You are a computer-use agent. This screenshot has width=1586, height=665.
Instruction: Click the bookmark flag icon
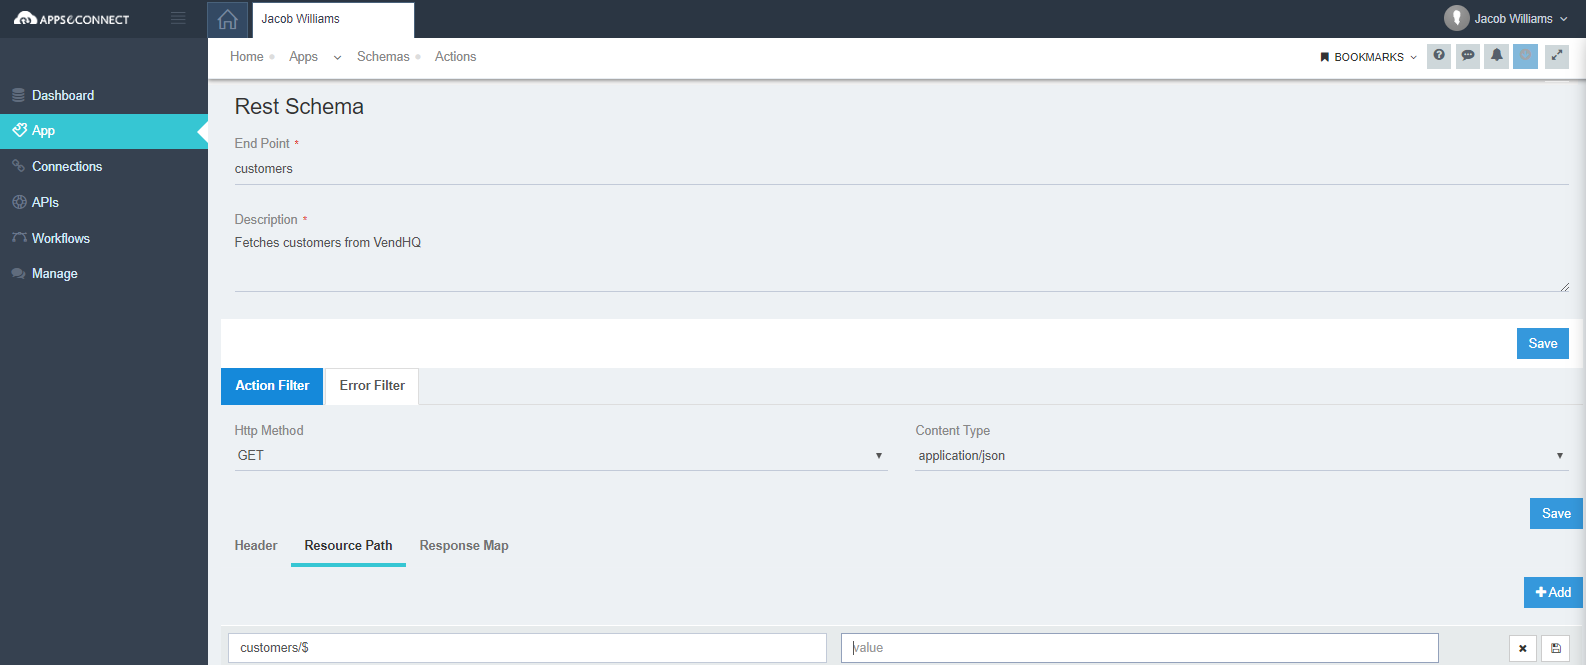click(x=1324, y=57)
